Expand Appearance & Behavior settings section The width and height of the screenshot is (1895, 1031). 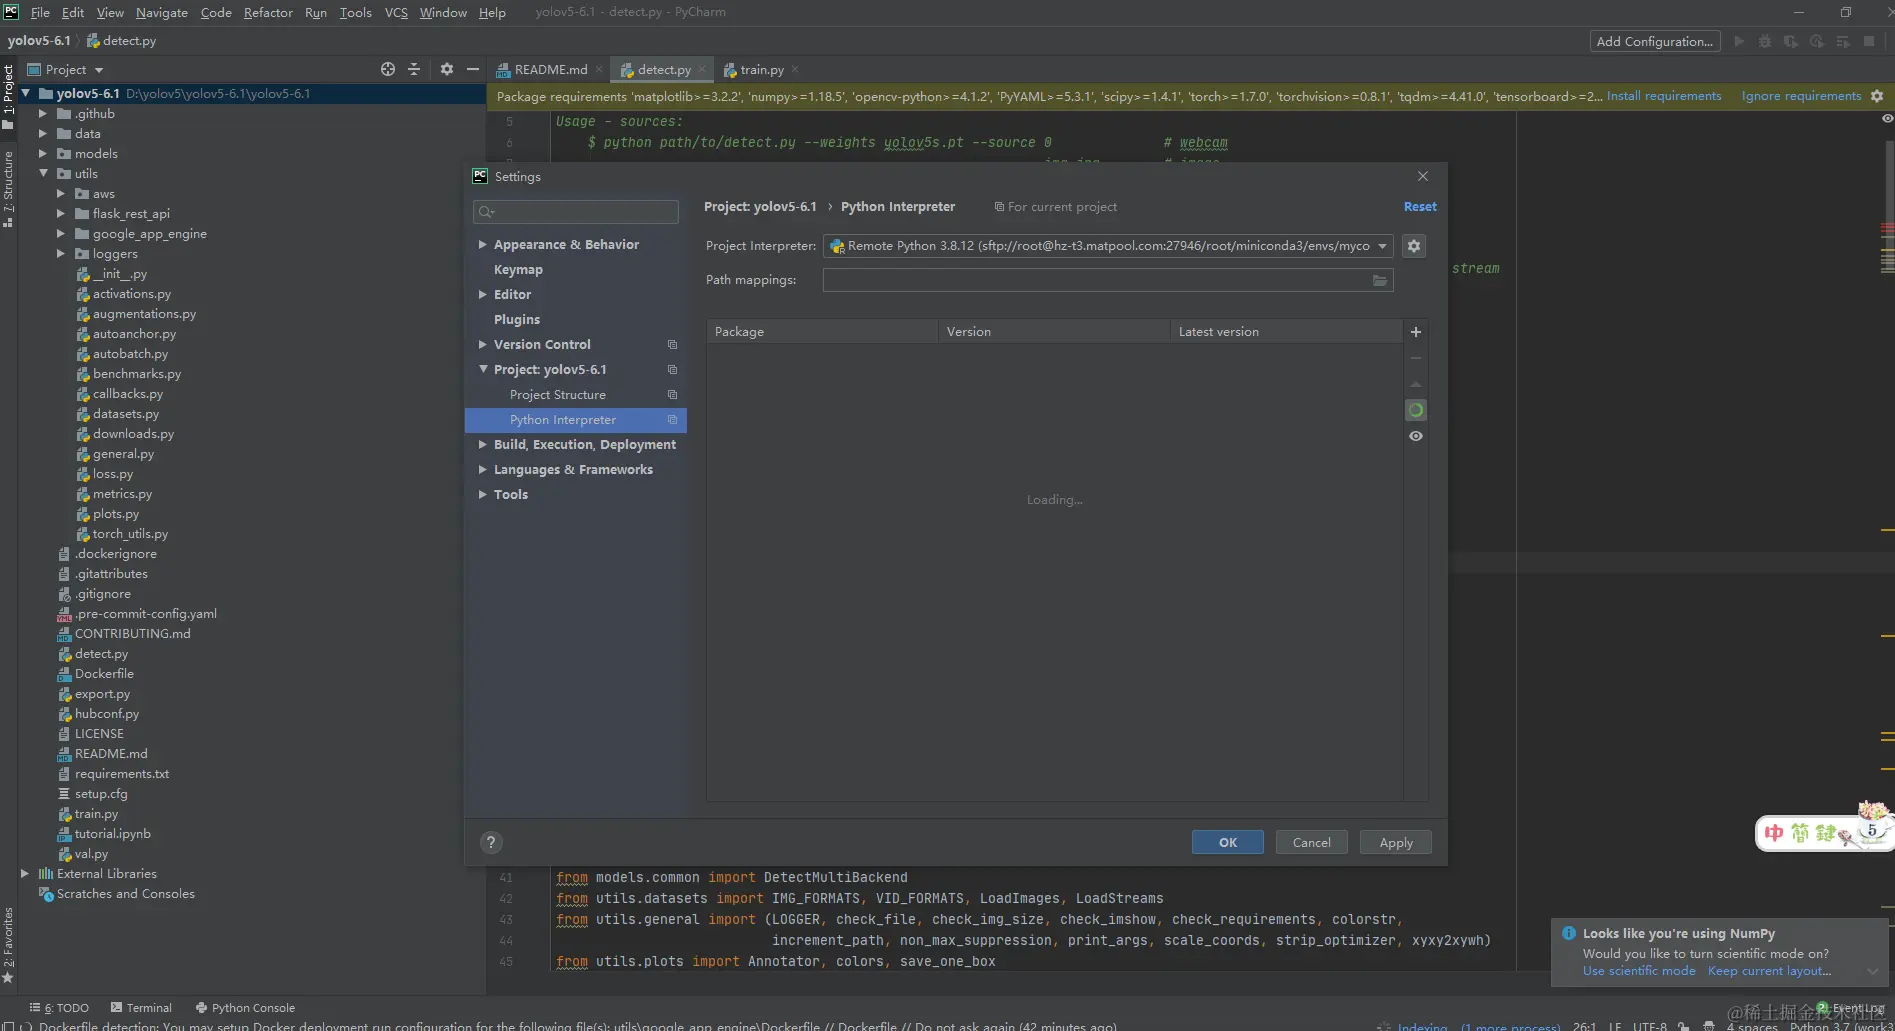483,244
